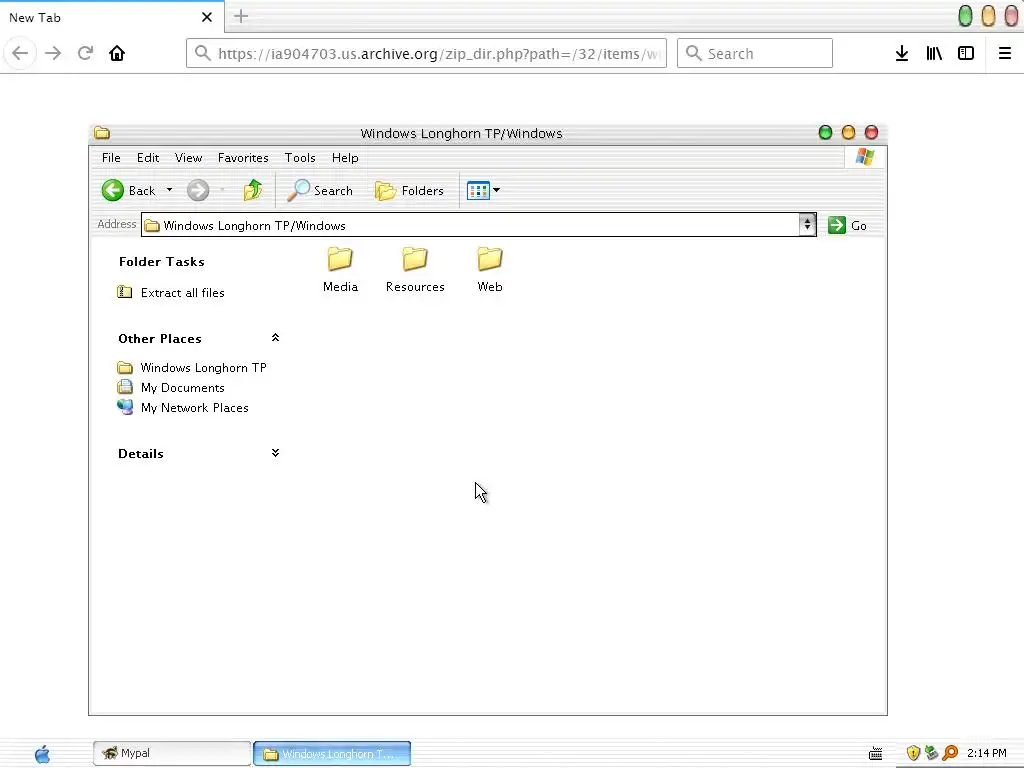
Task: Open the Views dropdown button
Action: pos(483,191)
